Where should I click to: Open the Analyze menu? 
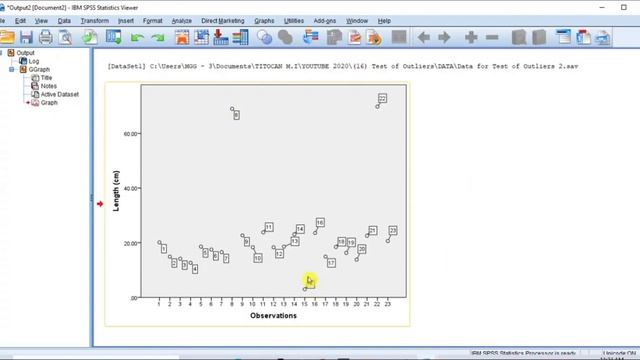tap(182, 21)
